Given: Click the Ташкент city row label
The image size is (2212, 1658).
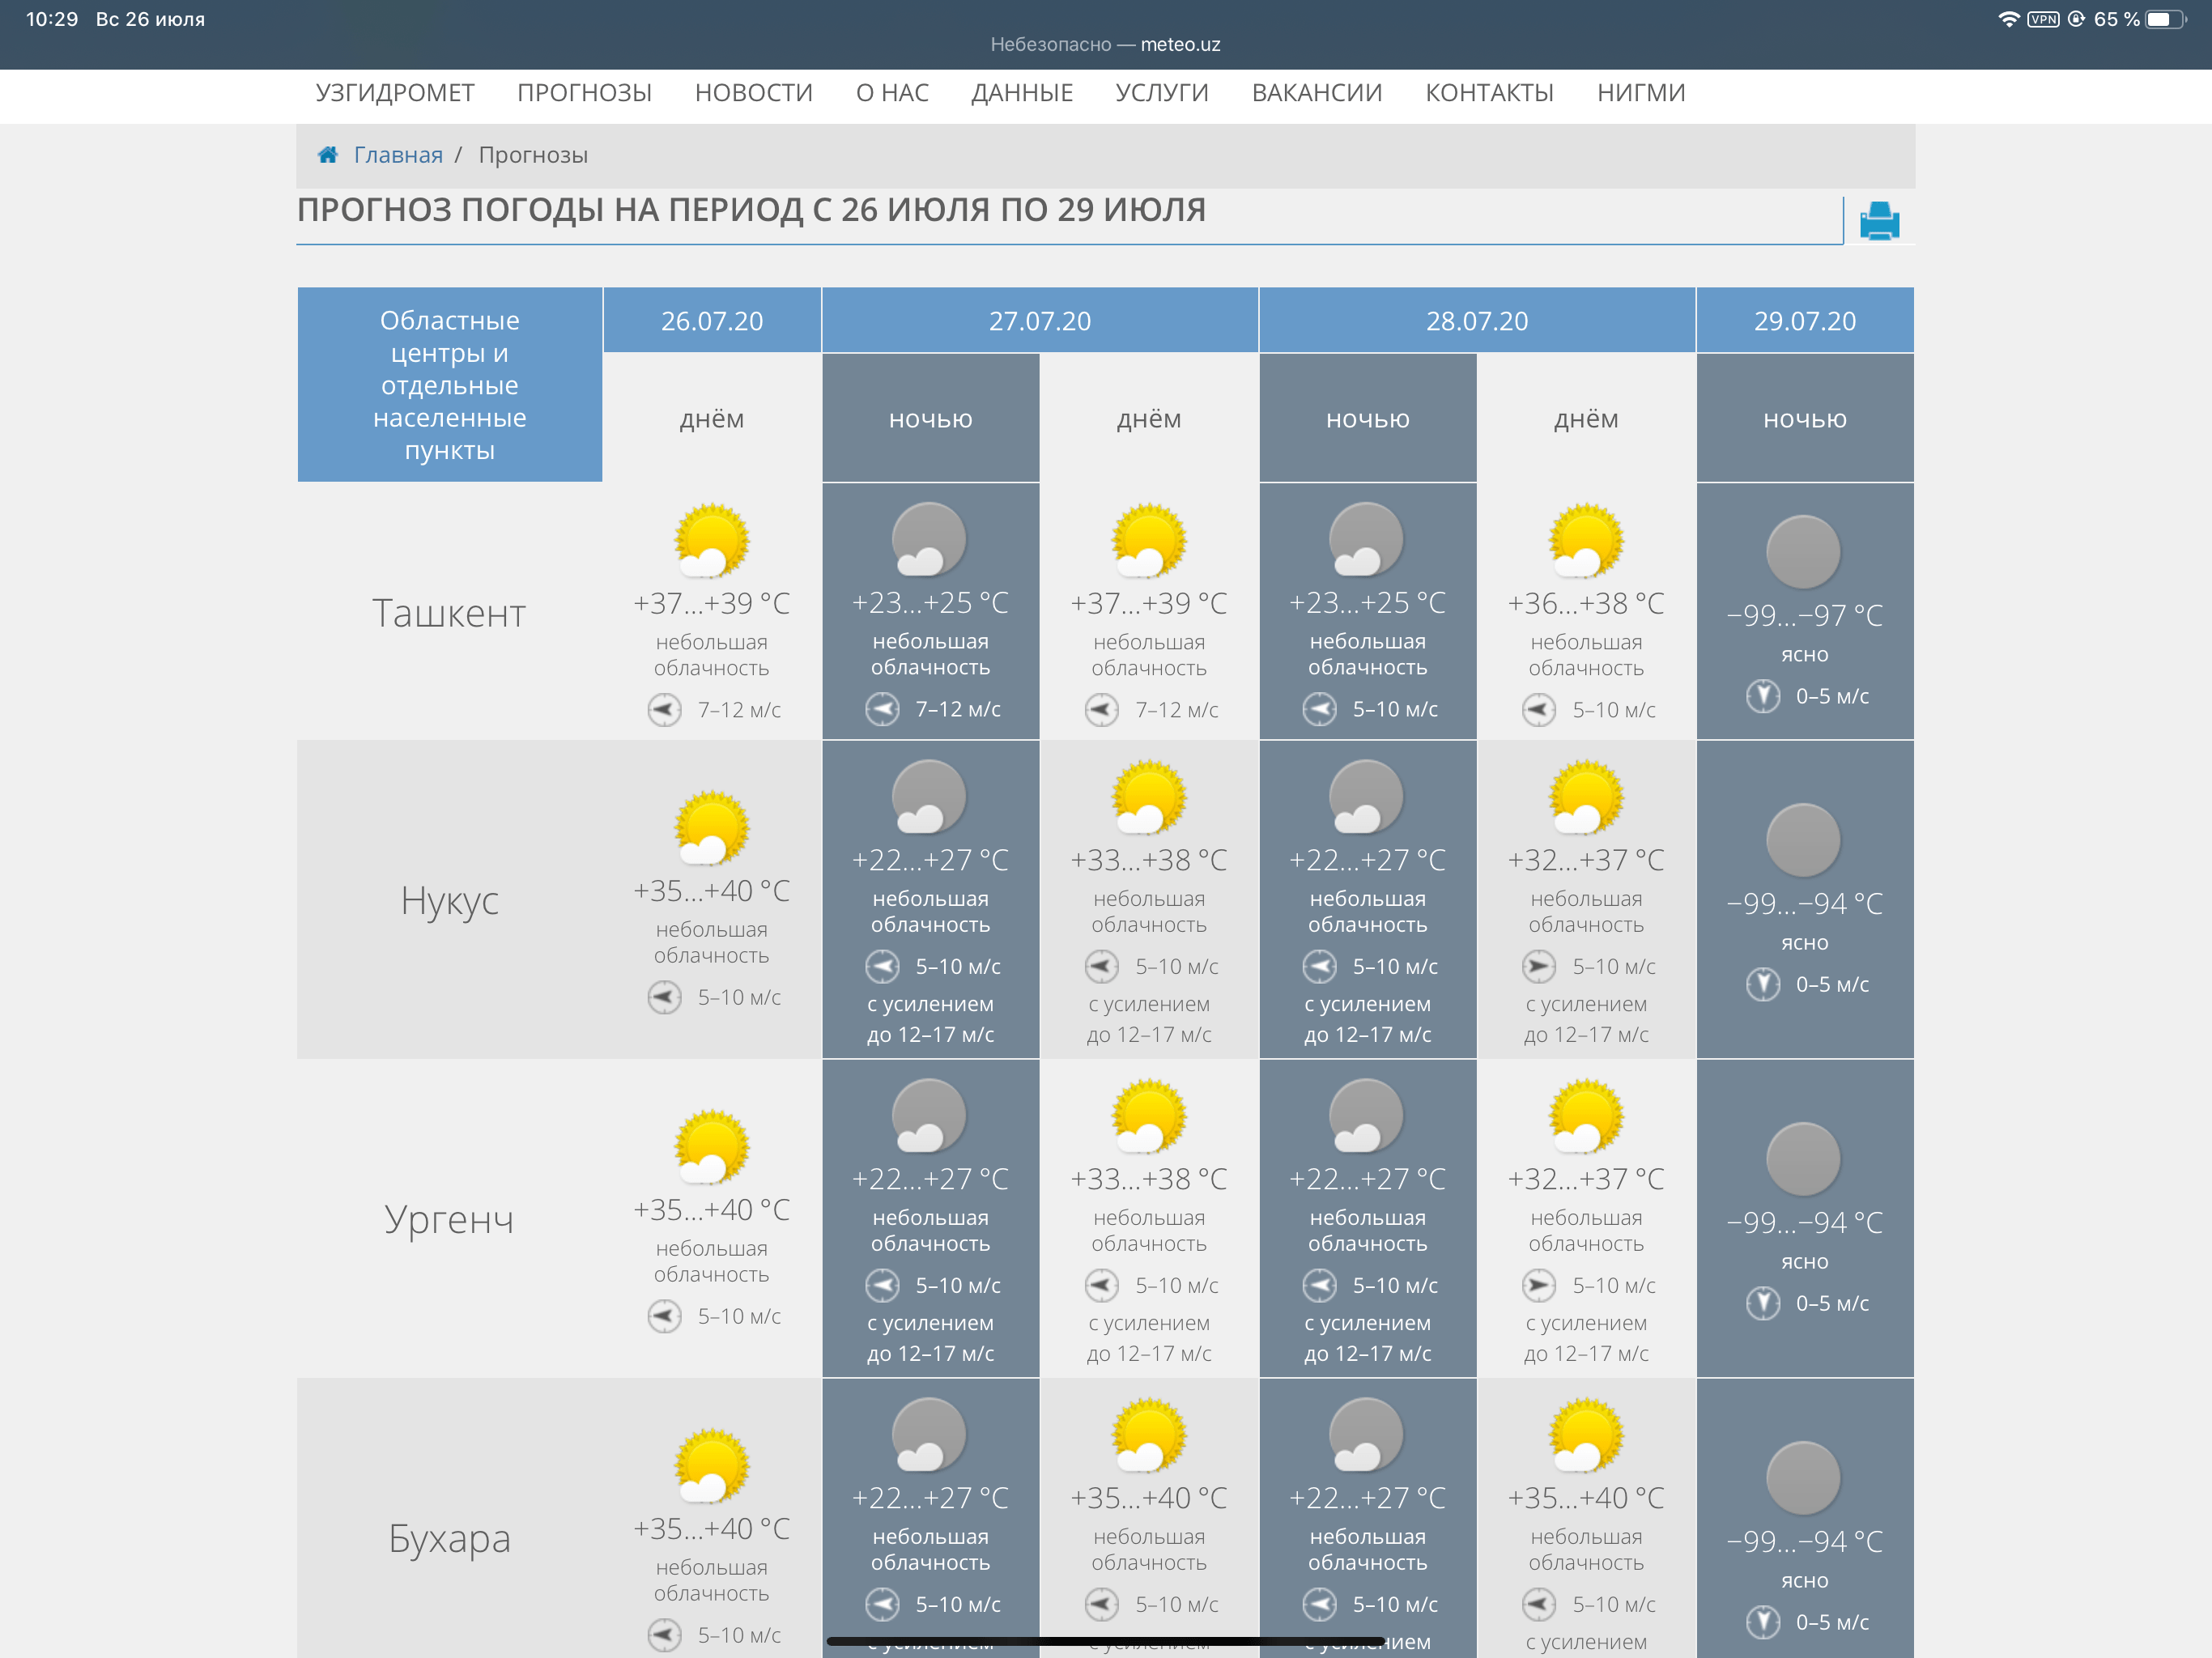Looking at the screenshot, I should (449, 613).
